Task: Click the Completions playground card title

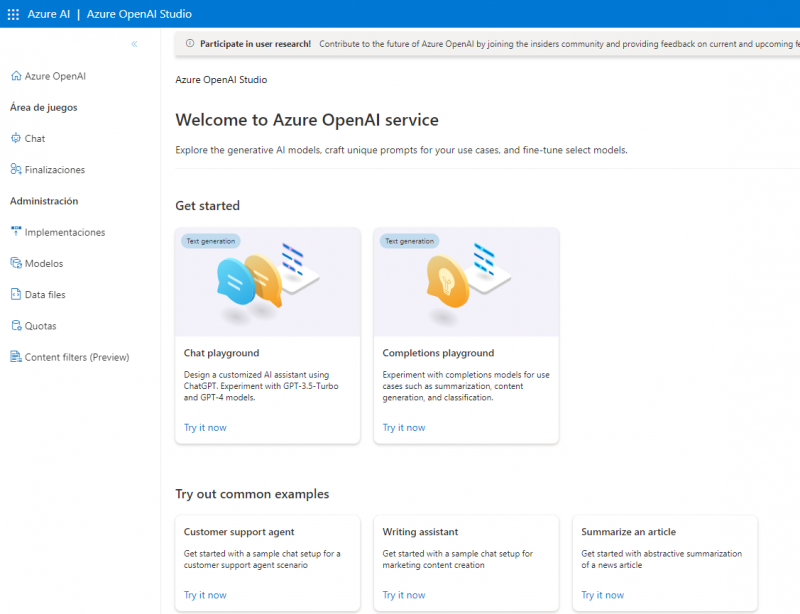Action: pos(438,353)
